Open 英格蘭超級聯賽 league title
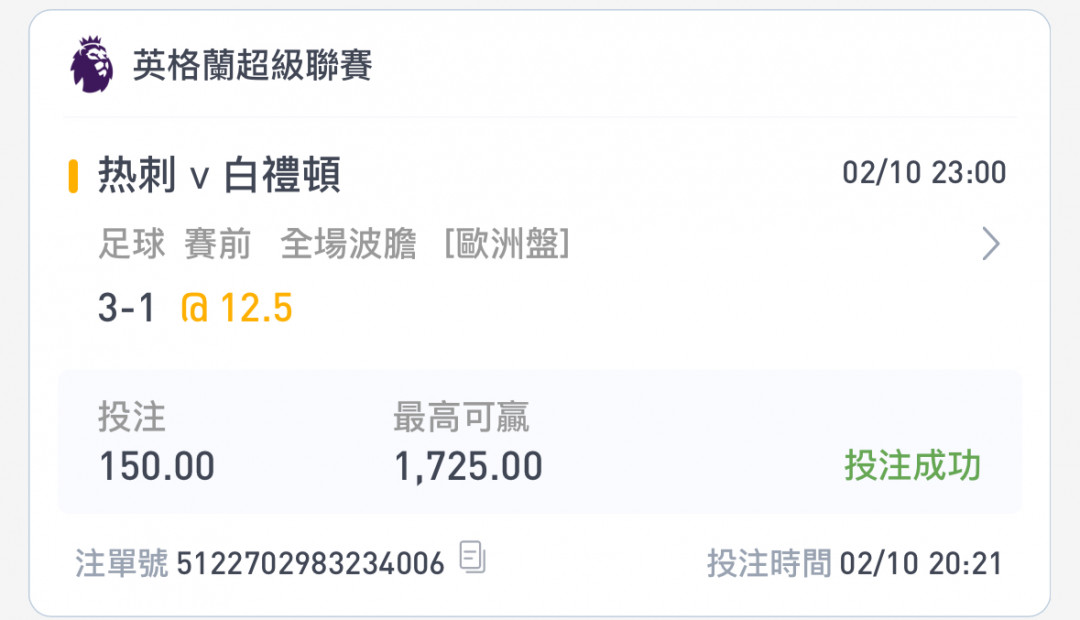Screen dimensions: 1080x620 point(252,65)
